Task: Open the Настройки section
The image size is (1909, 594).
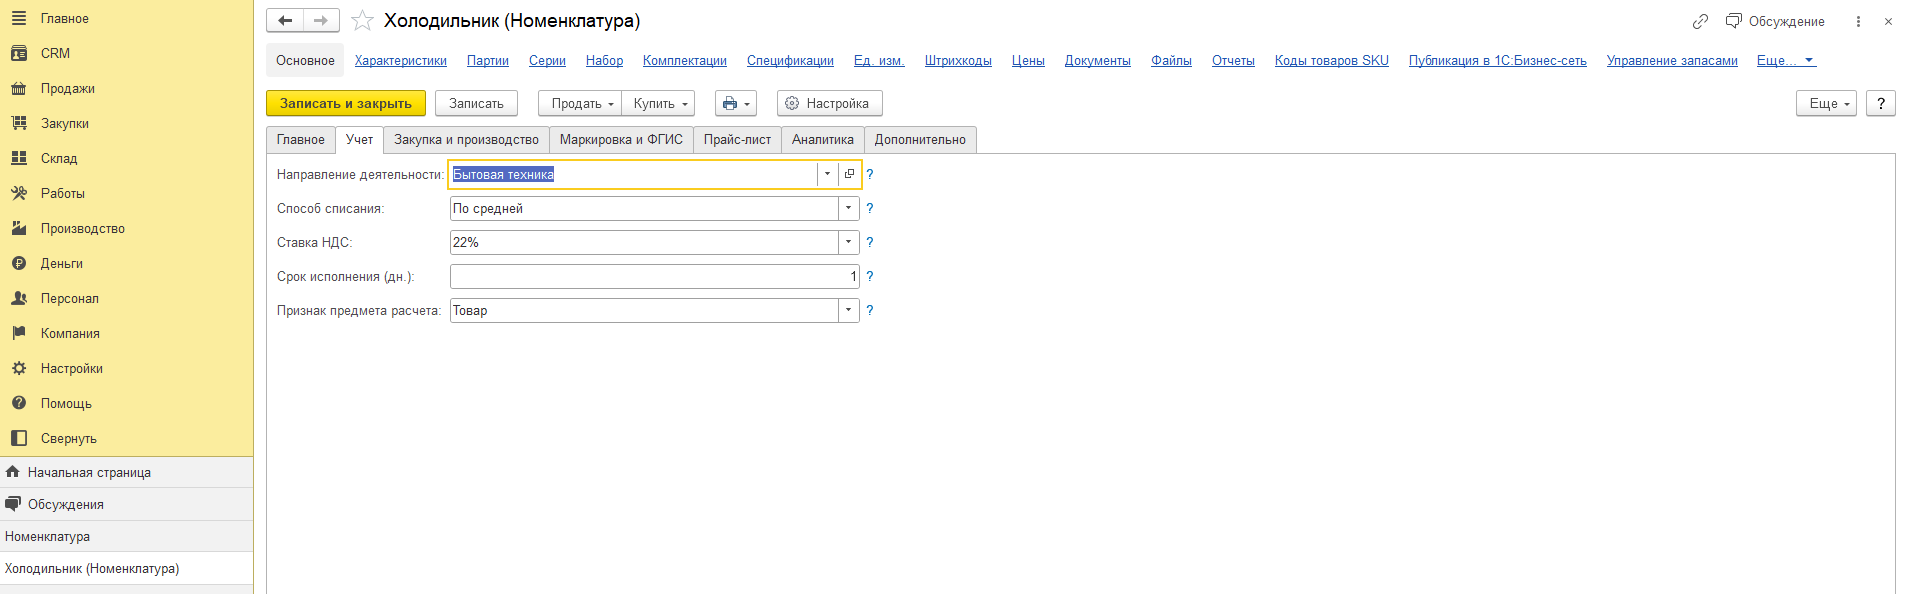Action: [71, 368]
